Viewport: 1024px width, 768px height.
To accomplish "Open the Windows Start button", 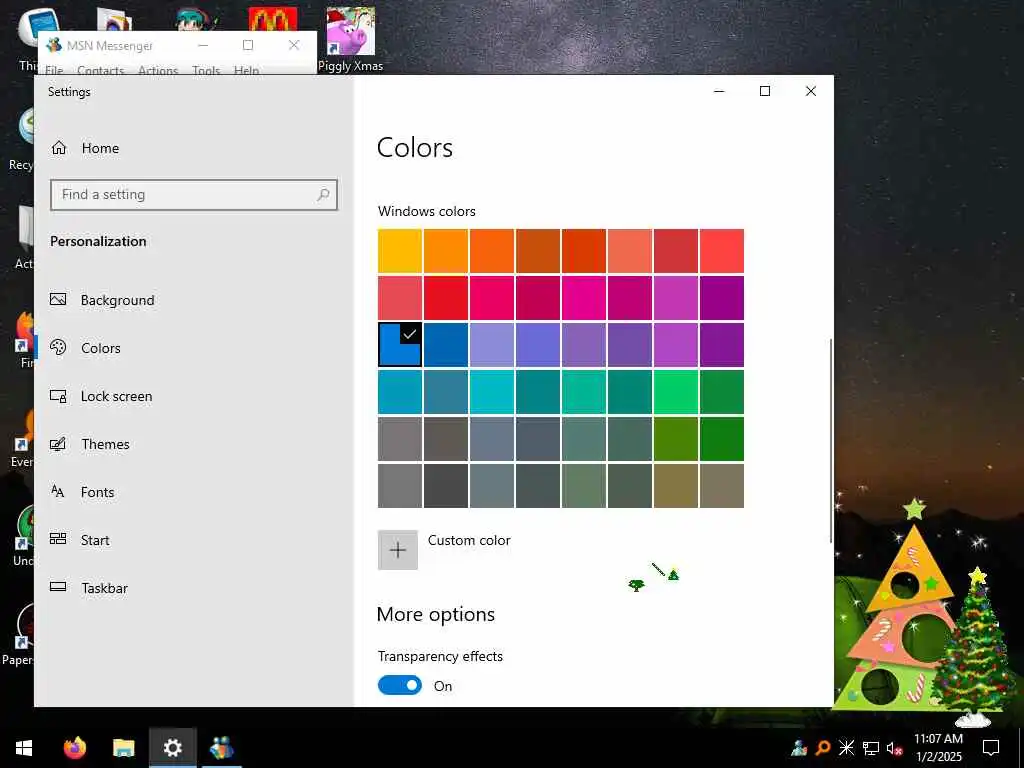I will pos(24,748).
